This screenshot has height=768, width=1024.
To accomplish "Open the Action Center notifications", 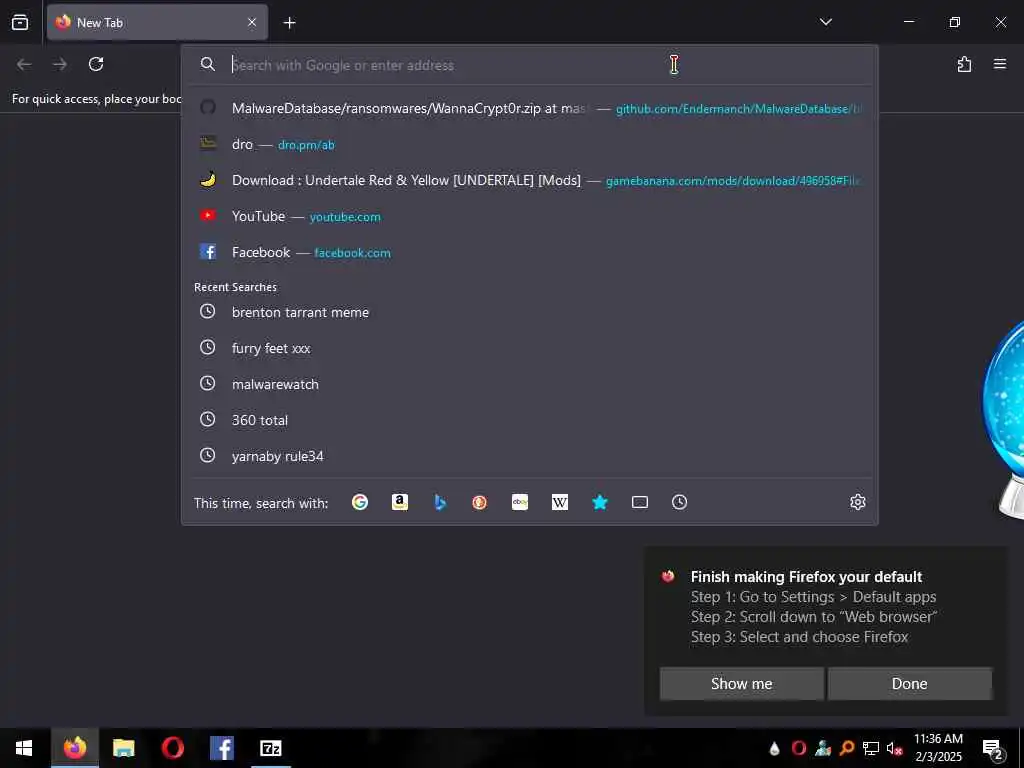I will click(x=993, y=748).
